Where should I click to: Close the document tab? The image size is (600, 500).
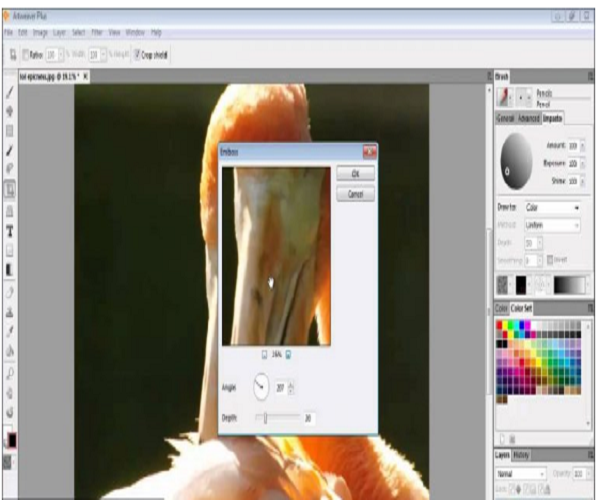pos(86,77)
